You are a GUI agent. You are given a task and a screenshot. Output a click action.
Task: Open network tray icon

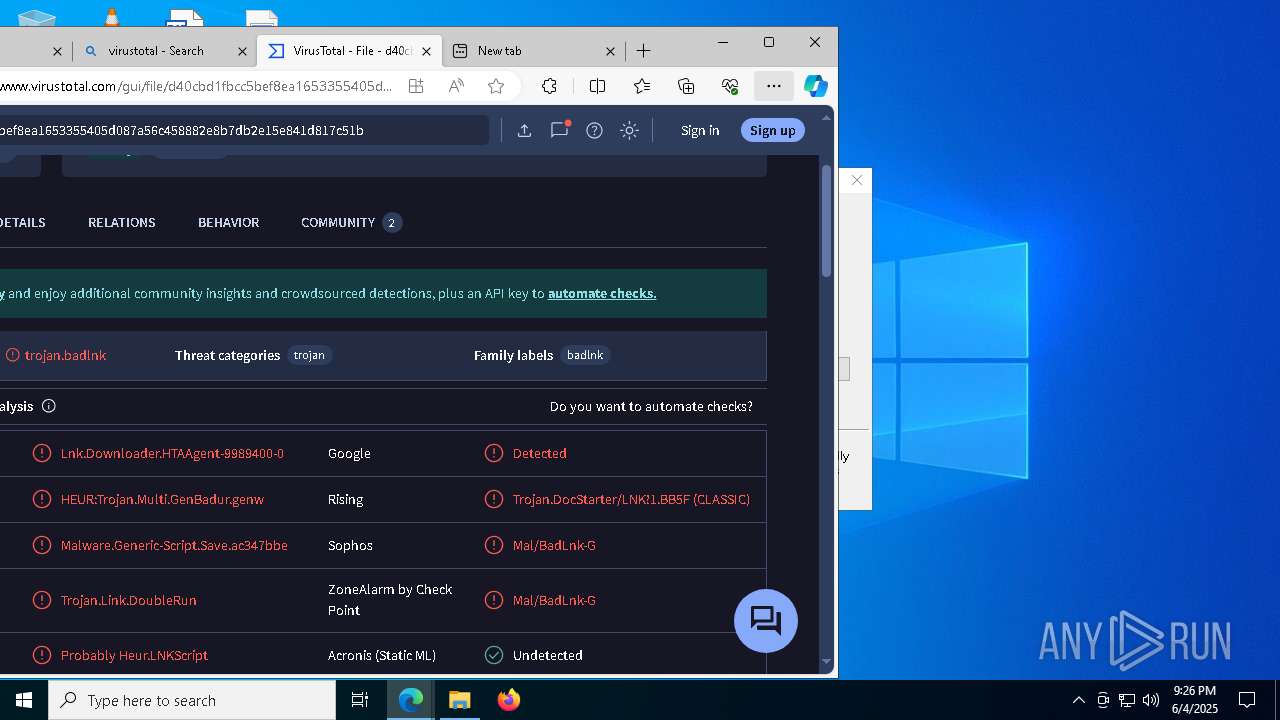[1127, 700]
